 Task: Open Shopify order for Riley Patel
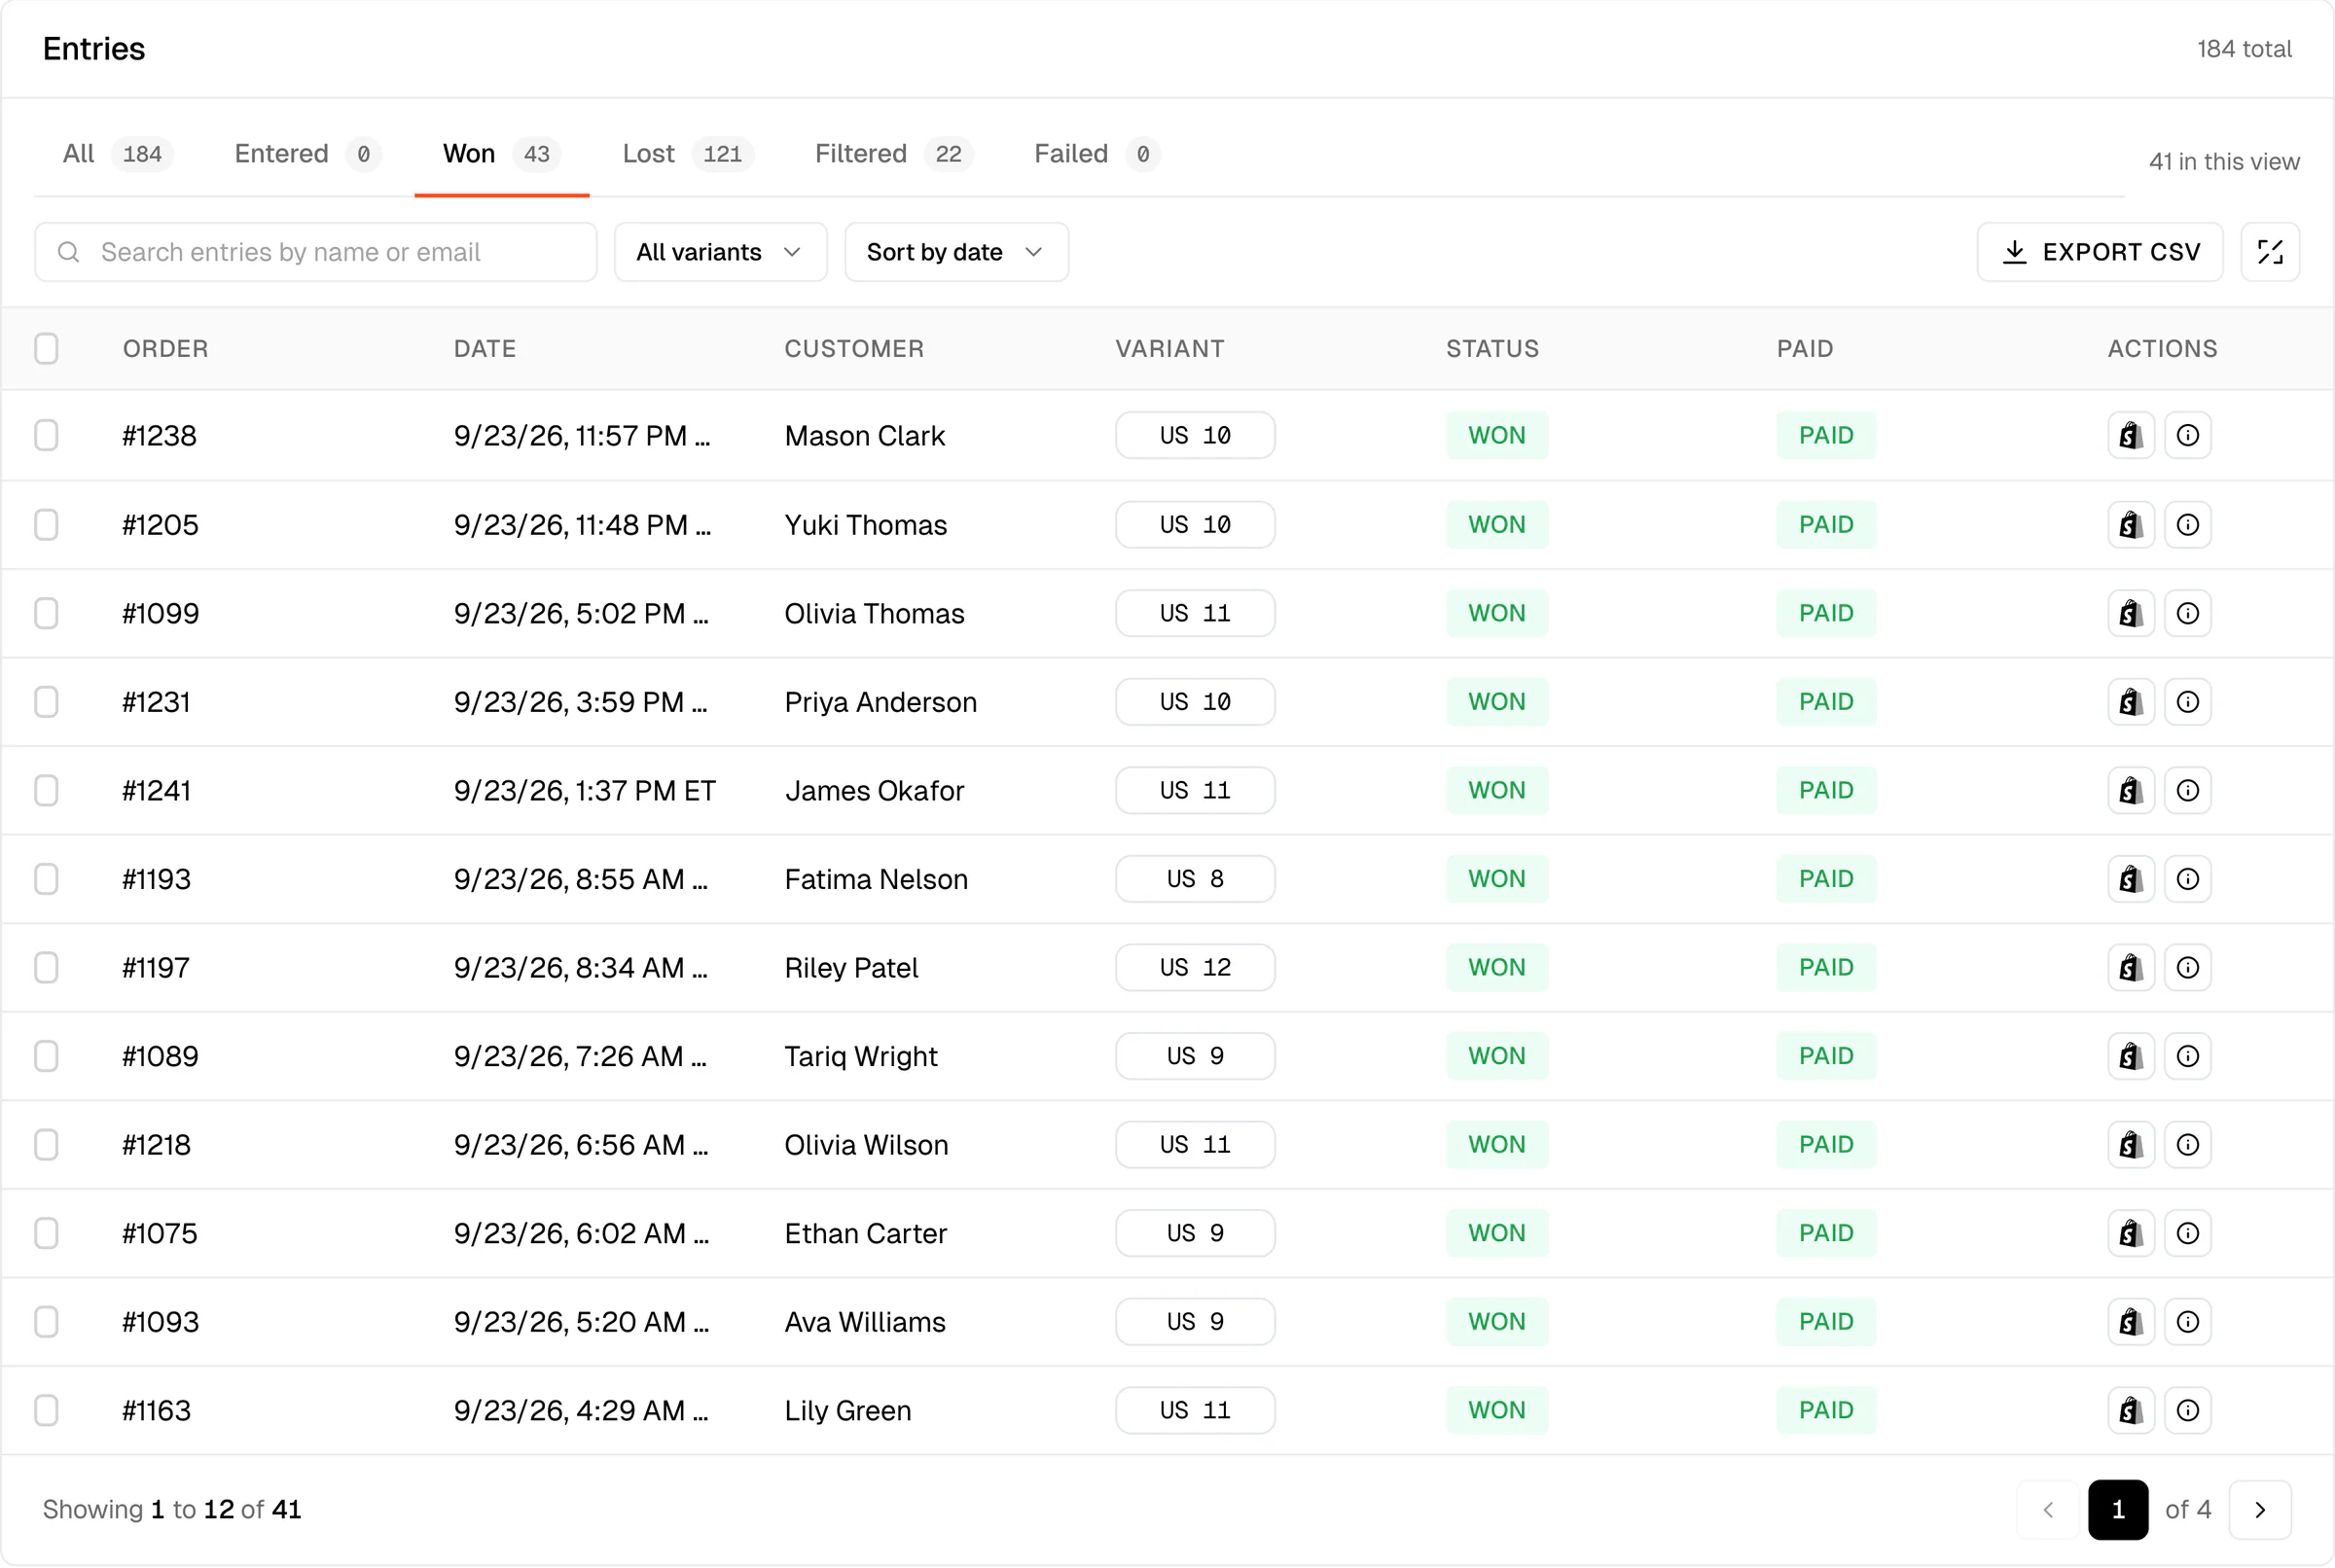point(2131,967)
